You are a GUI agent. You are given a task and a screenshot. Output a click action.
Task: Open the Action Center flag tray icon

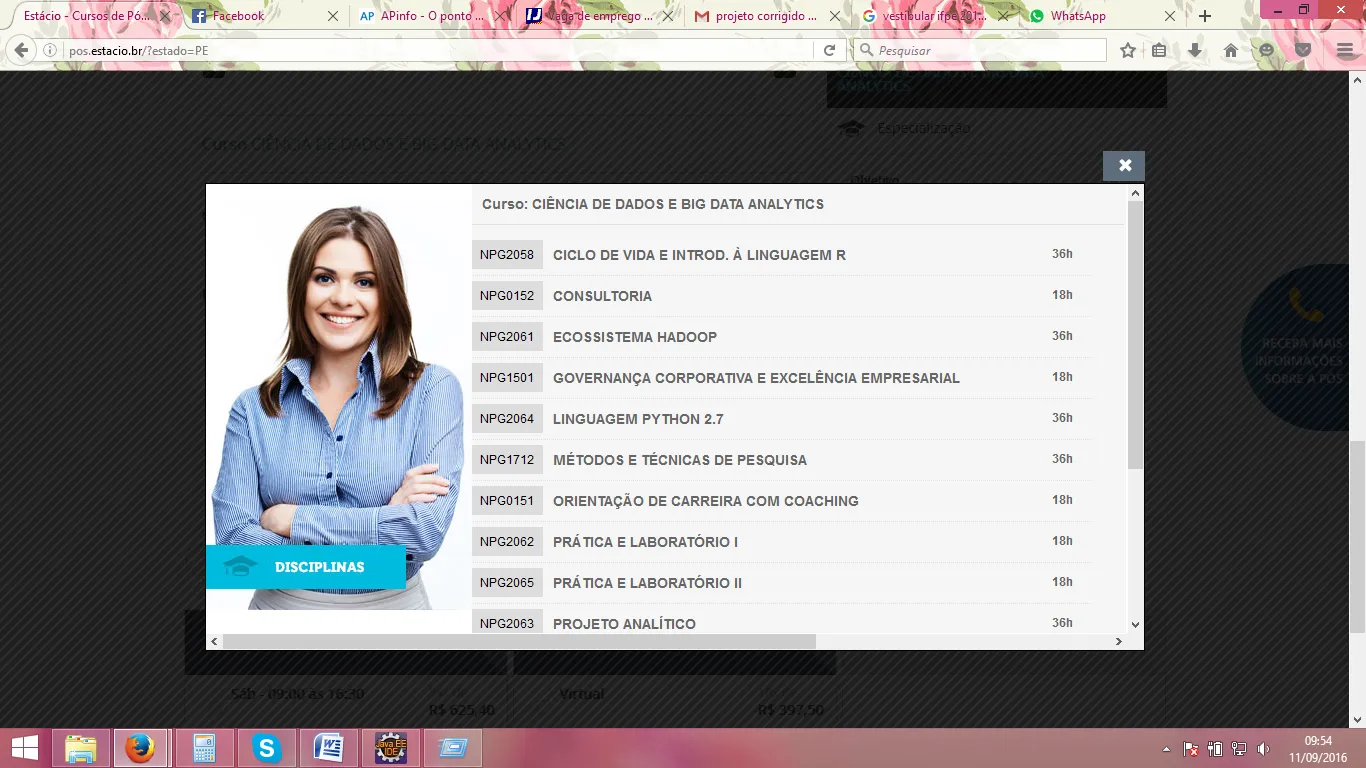(x=1191, y=749)
